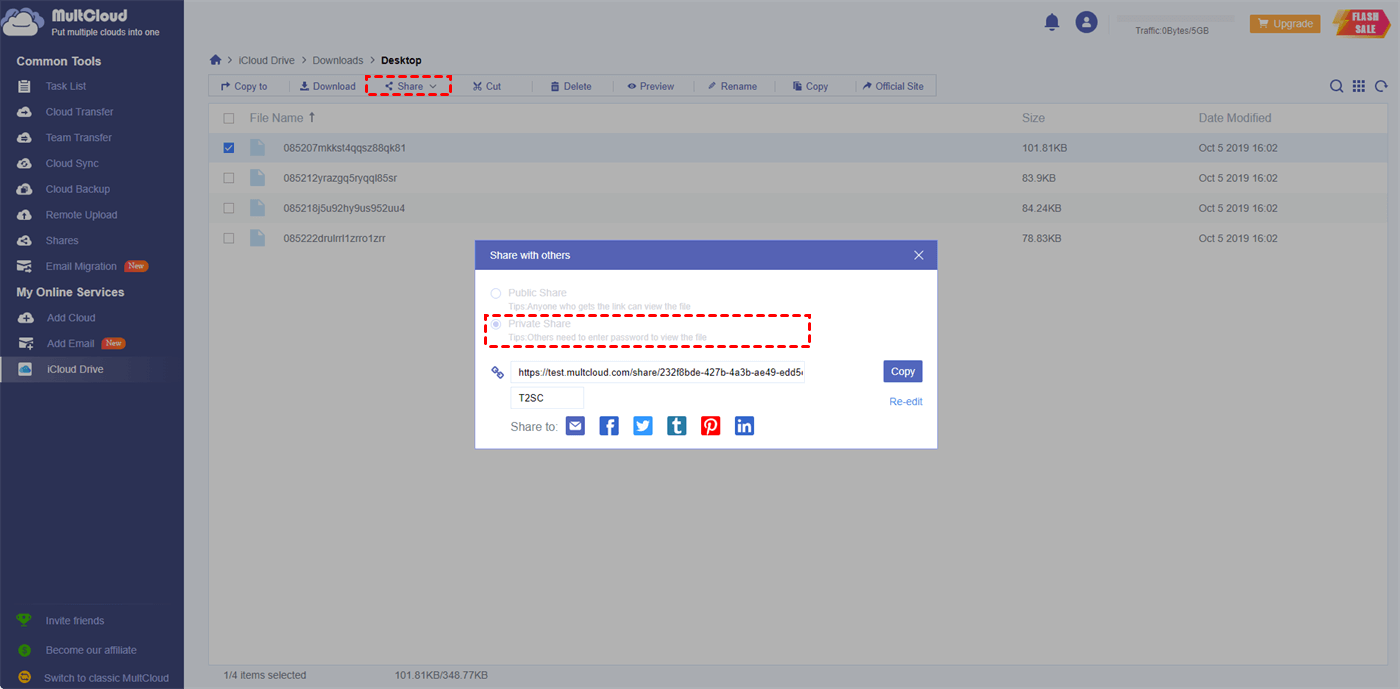1400x689 pixels.
Task: Click the share link URL field
Action: [658, 372]
